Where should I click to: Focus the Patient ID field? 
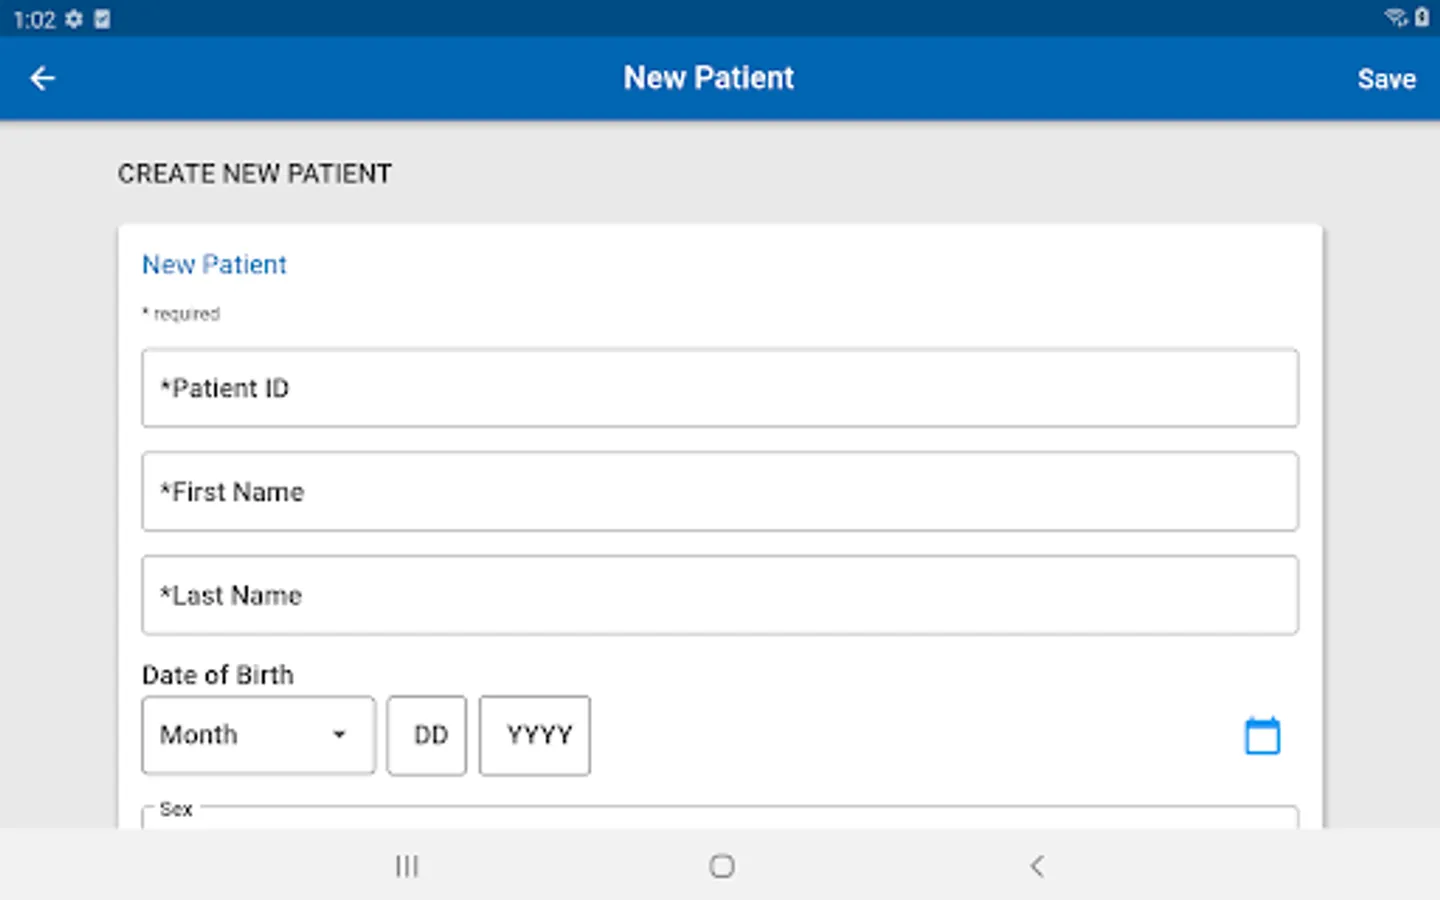pos(720,388)
